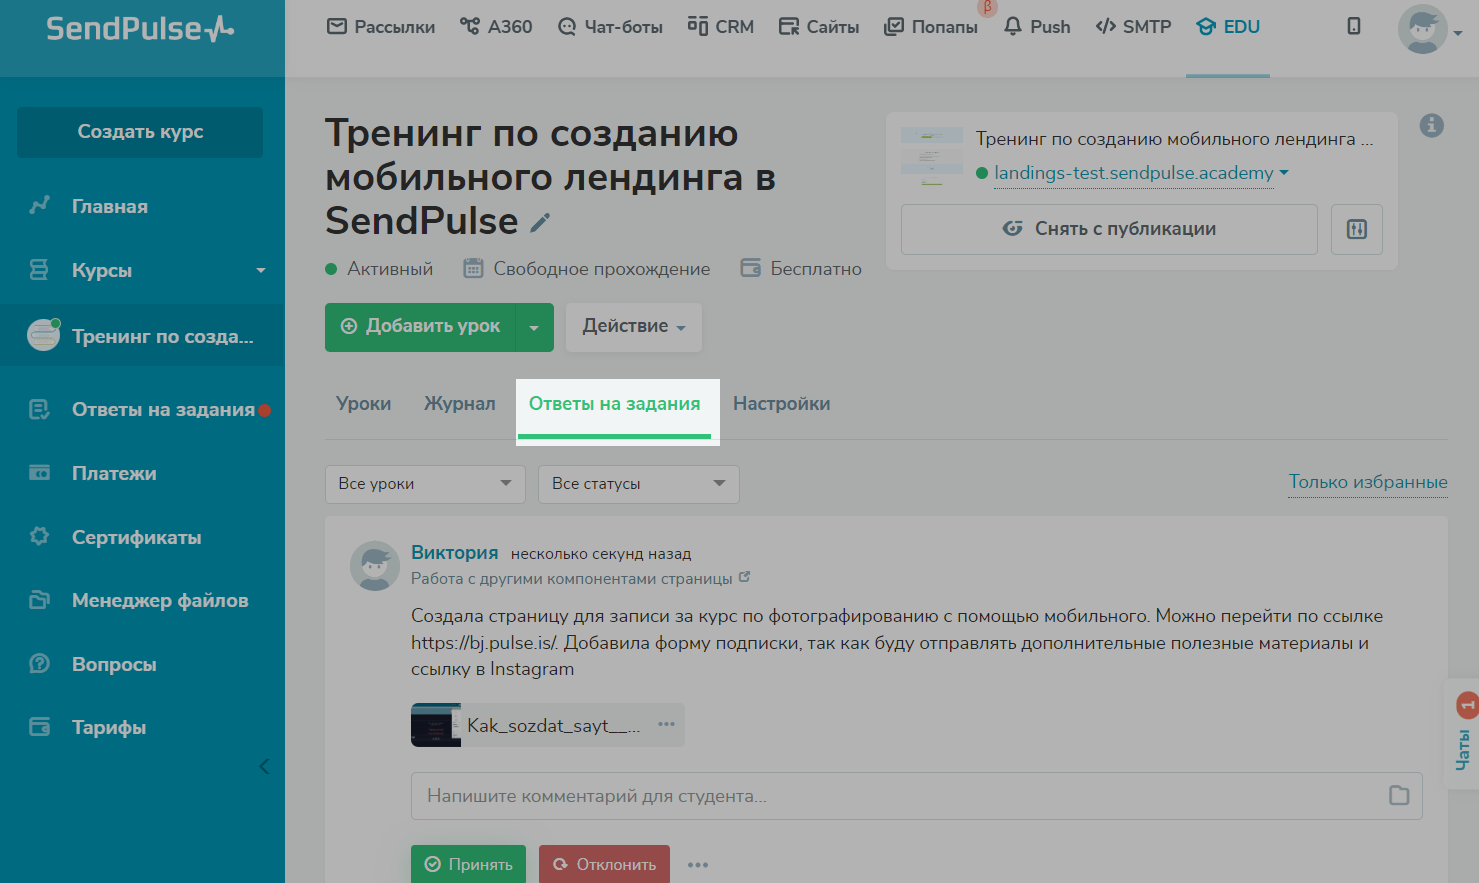1479x883 pixels.
Task: Open the Настройки tab
Action: (781, 404)
